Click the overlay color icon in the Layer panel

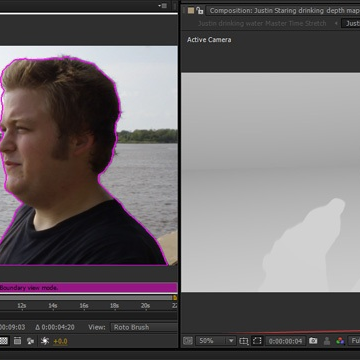(x=31, y=341)
